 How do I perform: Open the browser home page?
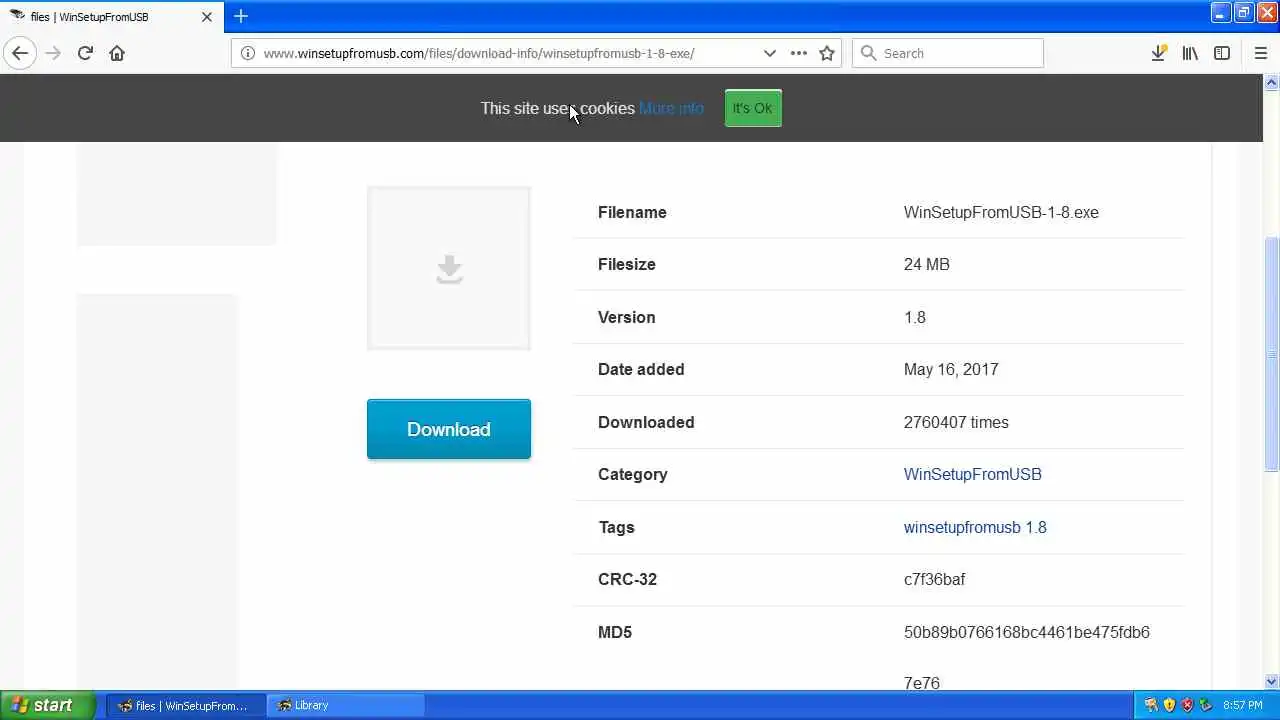pyautogui.click(x=117, y=53)
